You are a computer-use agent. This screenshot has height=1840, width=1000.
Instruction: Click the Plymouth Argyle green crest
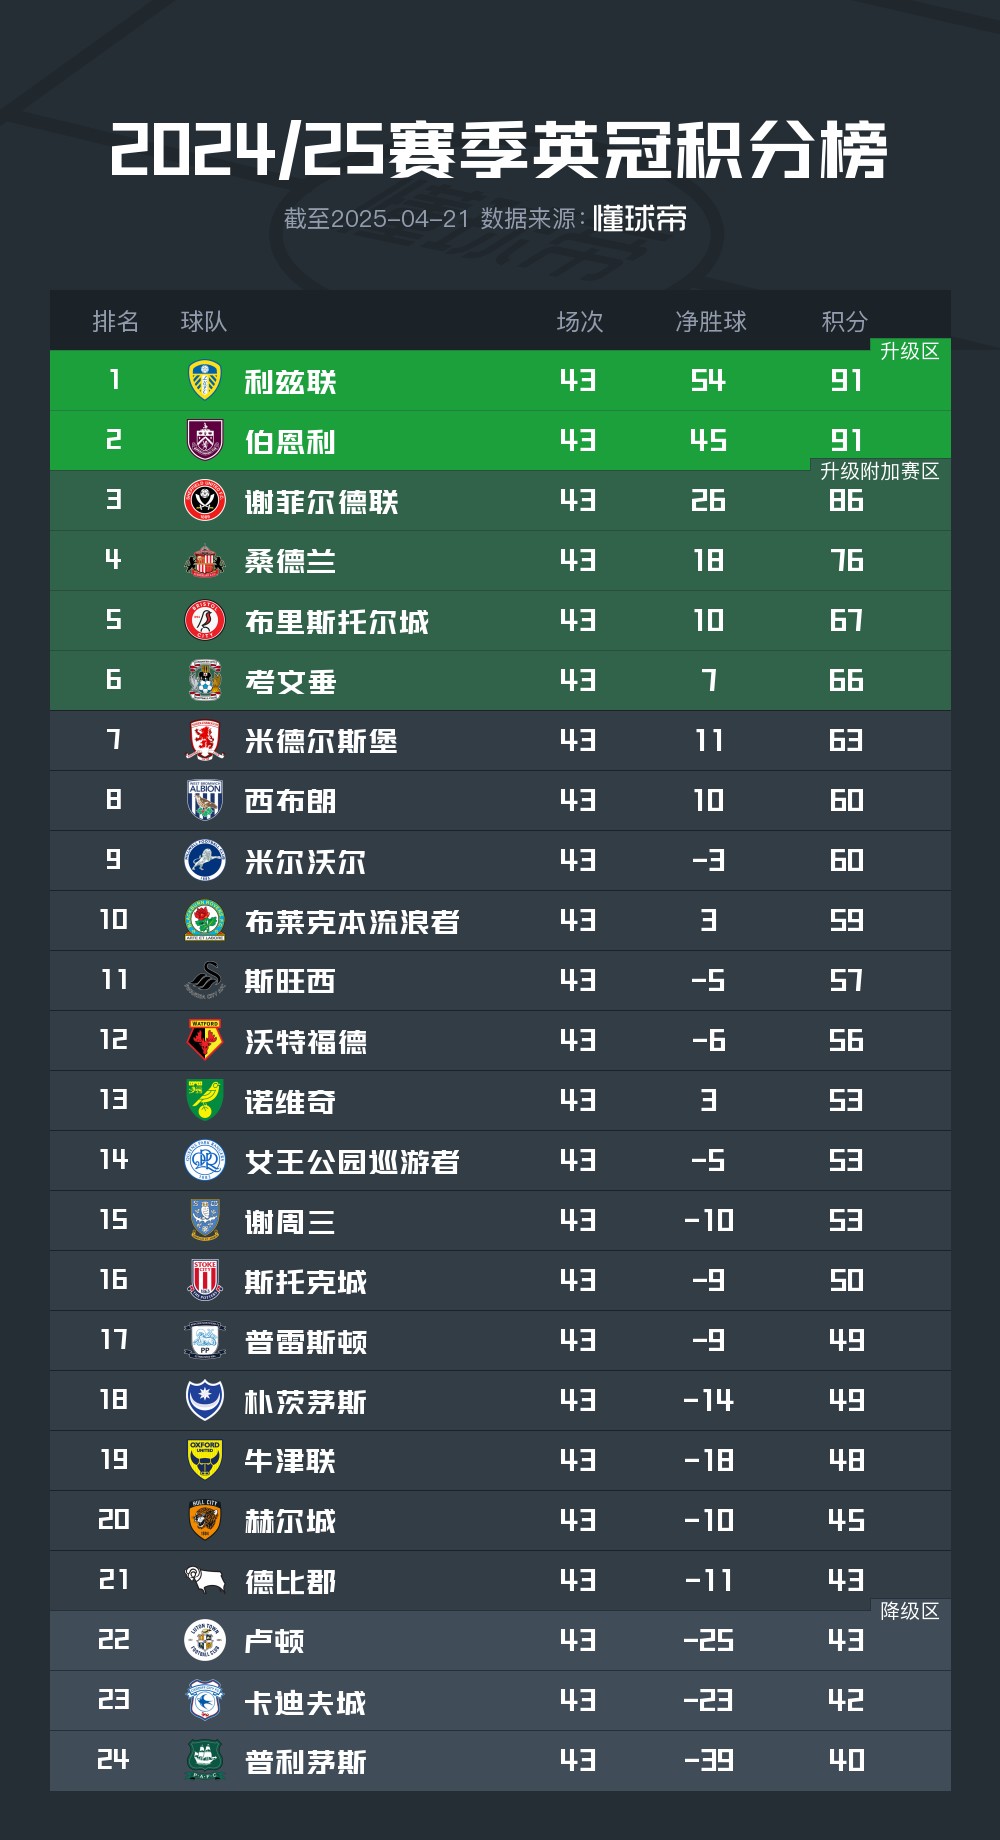coord(205,1760)
